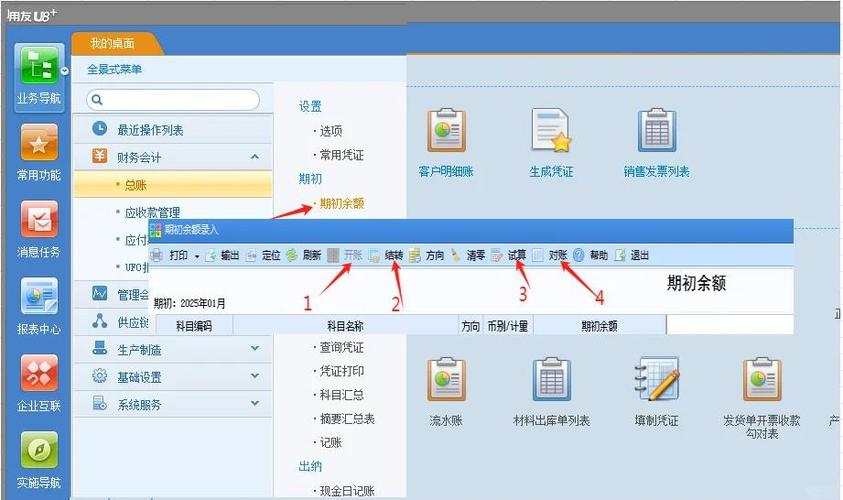
Task: Open 记账 menu link
Action: coord(330,442)
